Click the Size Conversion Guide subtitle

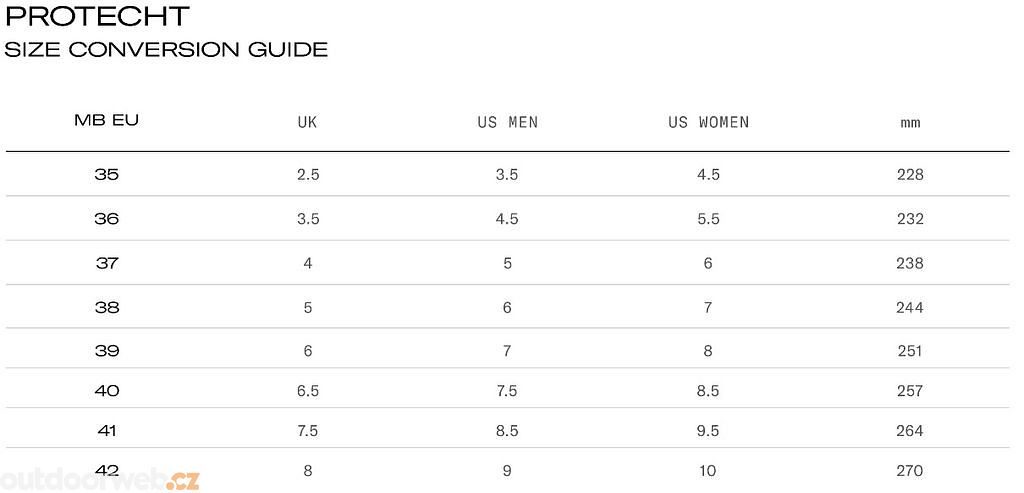pos(166,49)
